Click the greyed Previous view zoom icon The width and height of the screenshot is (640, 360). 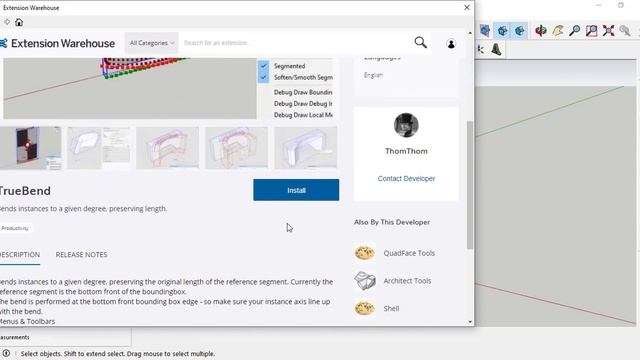coord(625,31)
